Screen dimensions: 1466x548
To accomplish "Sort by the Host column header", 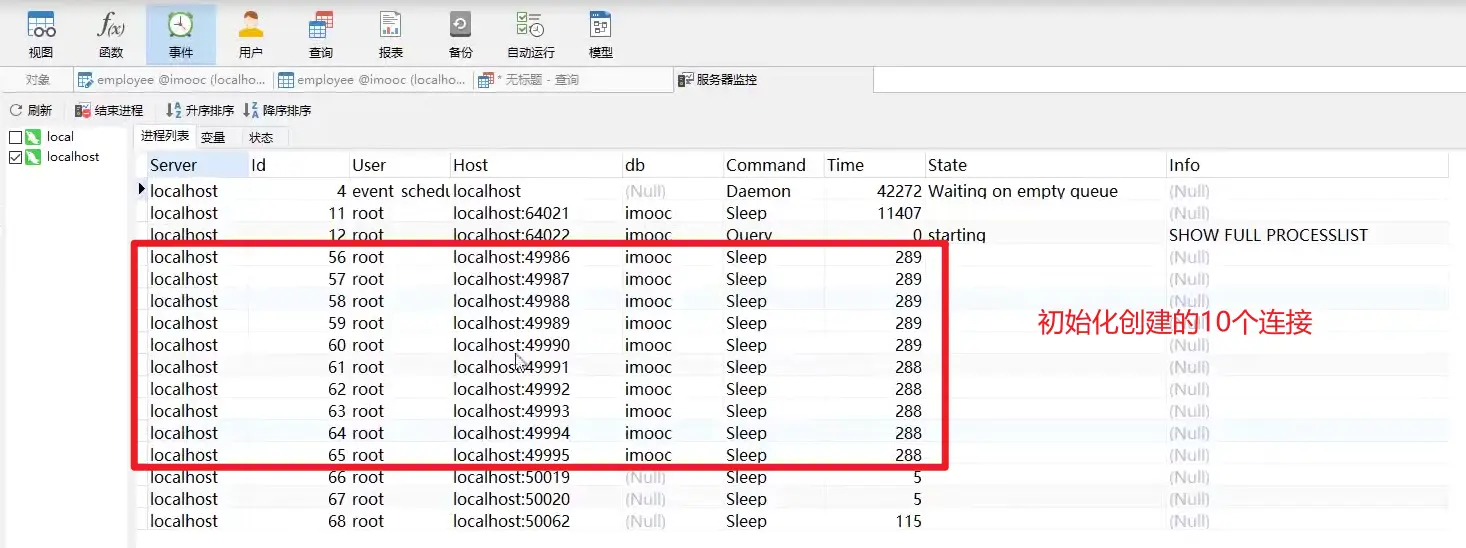I will [x=536, y=165].
